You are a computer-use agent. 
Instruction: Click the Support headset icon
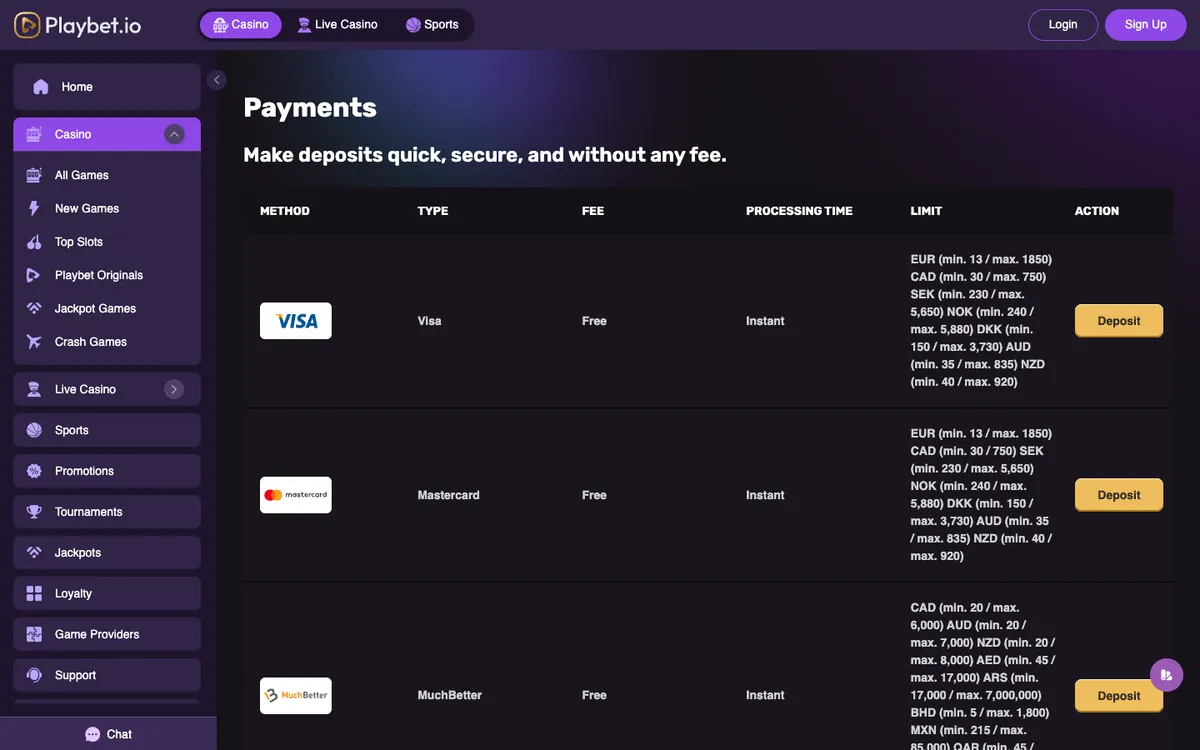(34, 675)
